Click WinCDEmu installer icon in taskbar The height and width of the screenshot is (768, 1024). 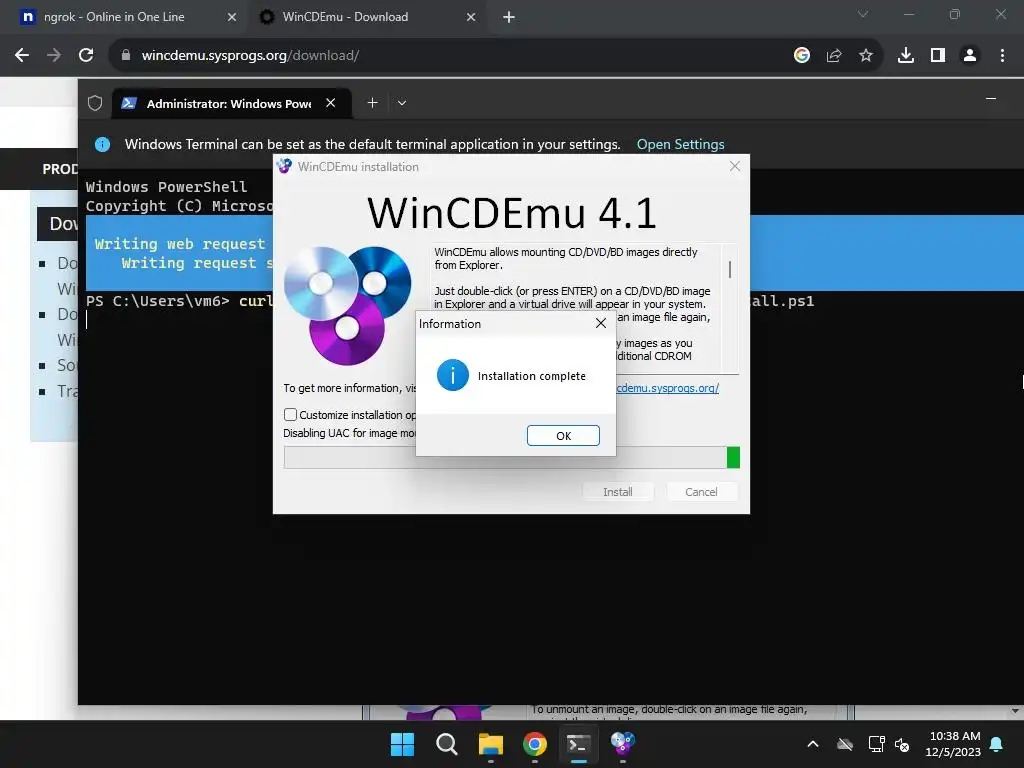point(622,744)
